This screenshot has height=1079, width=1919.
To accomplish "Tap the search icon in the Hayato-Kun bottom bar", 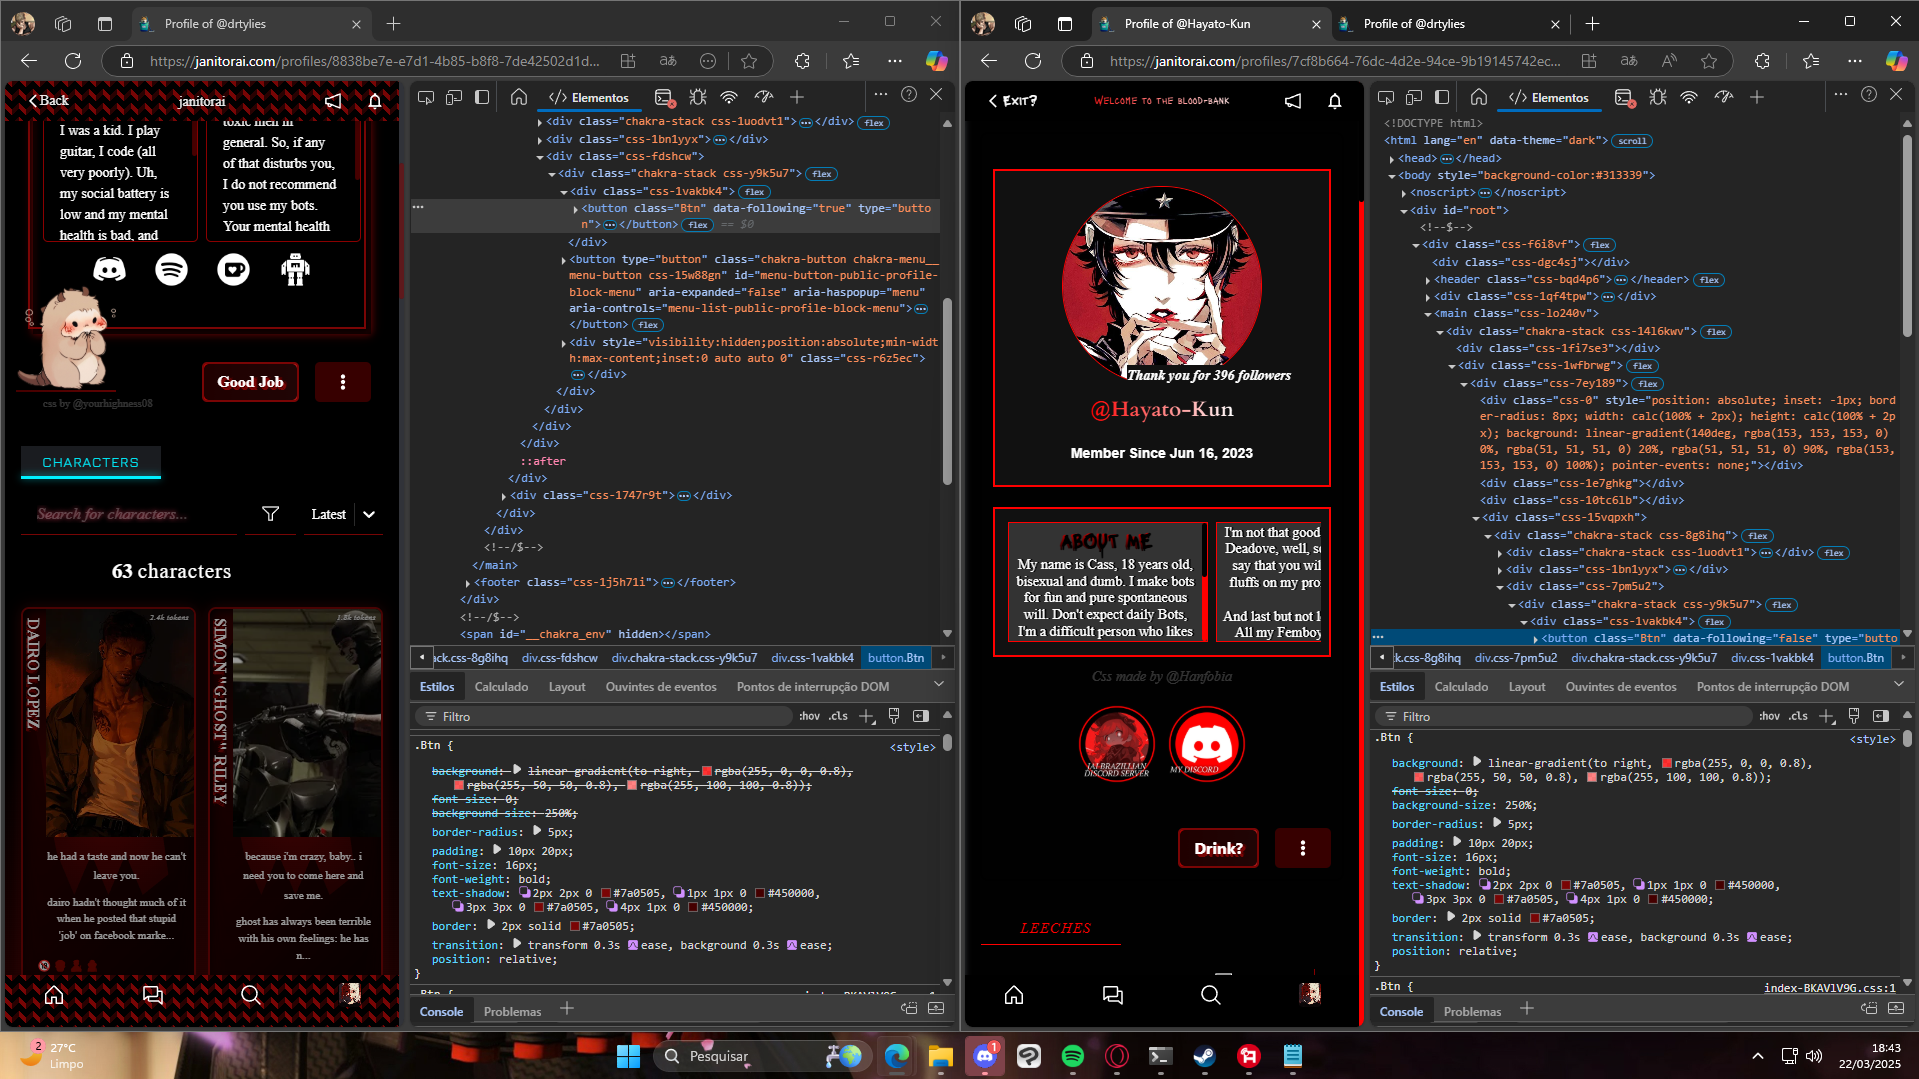I will pyautogui.click(x=1210, y=994).
